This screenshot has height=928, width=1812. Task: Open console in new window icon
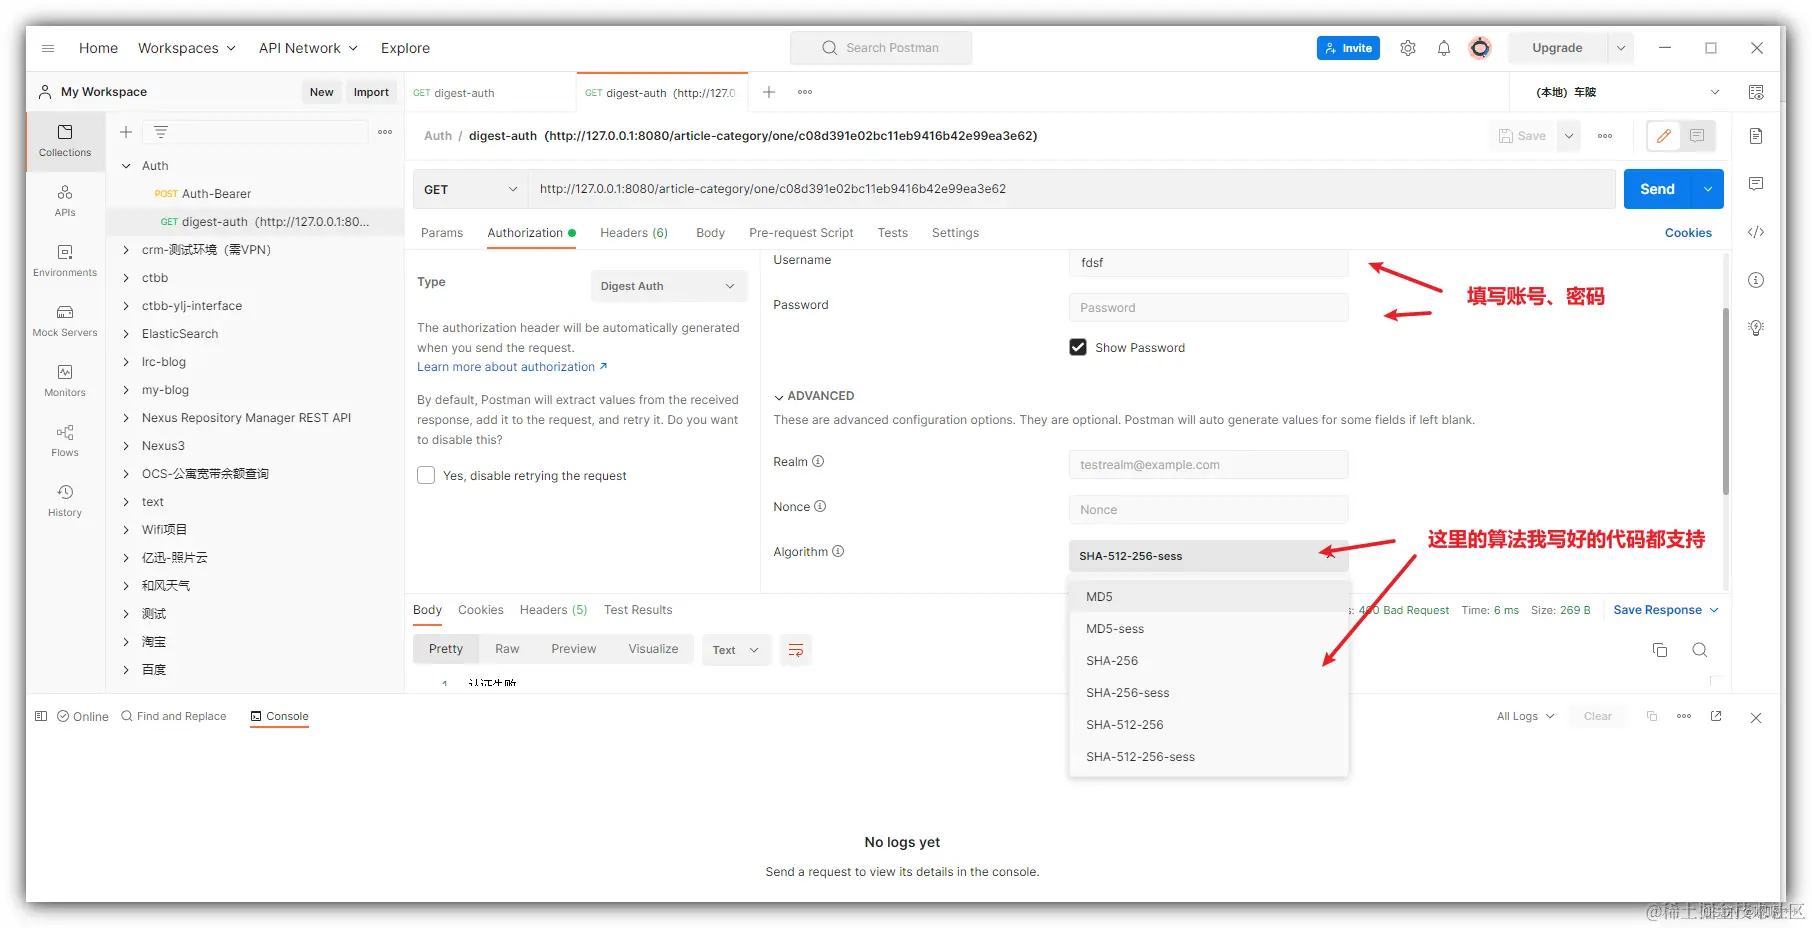pyautogui.click(x=1716, y=716)
